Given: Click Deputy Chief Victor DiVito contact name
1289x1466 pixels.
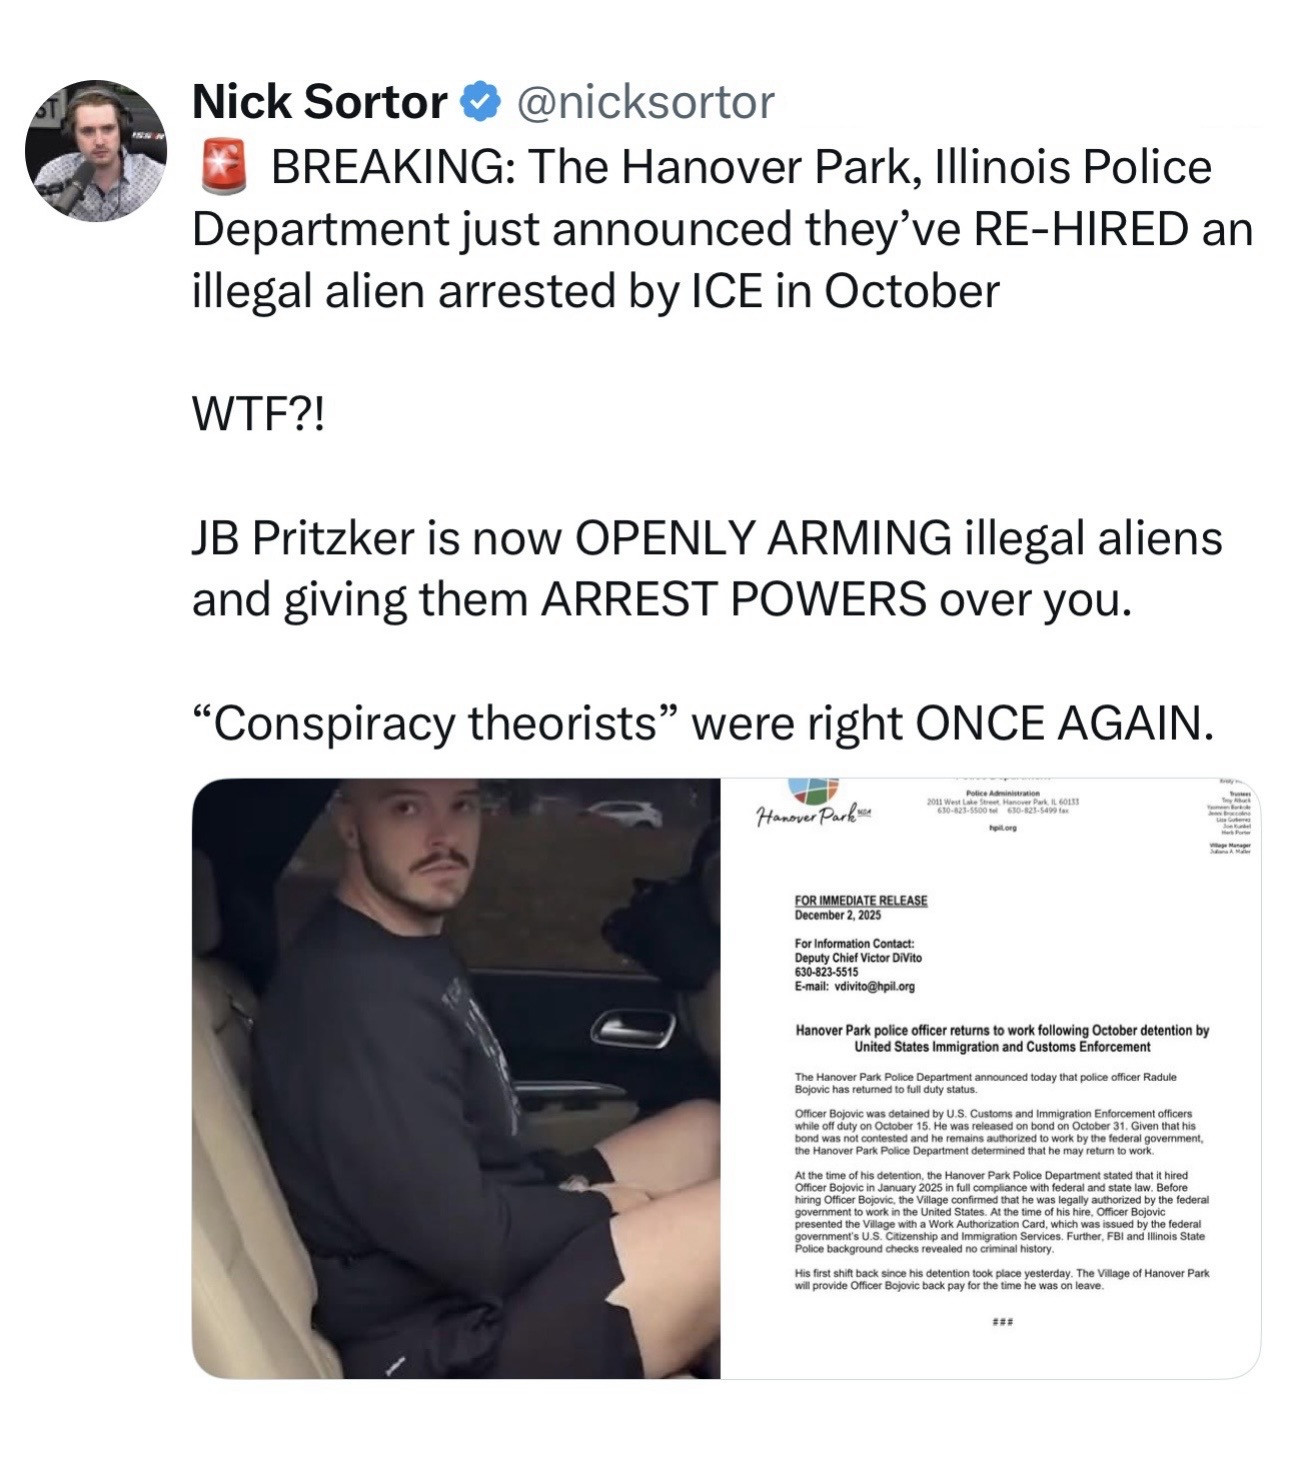Looking at the screenshot, I should tap(859, 958).
